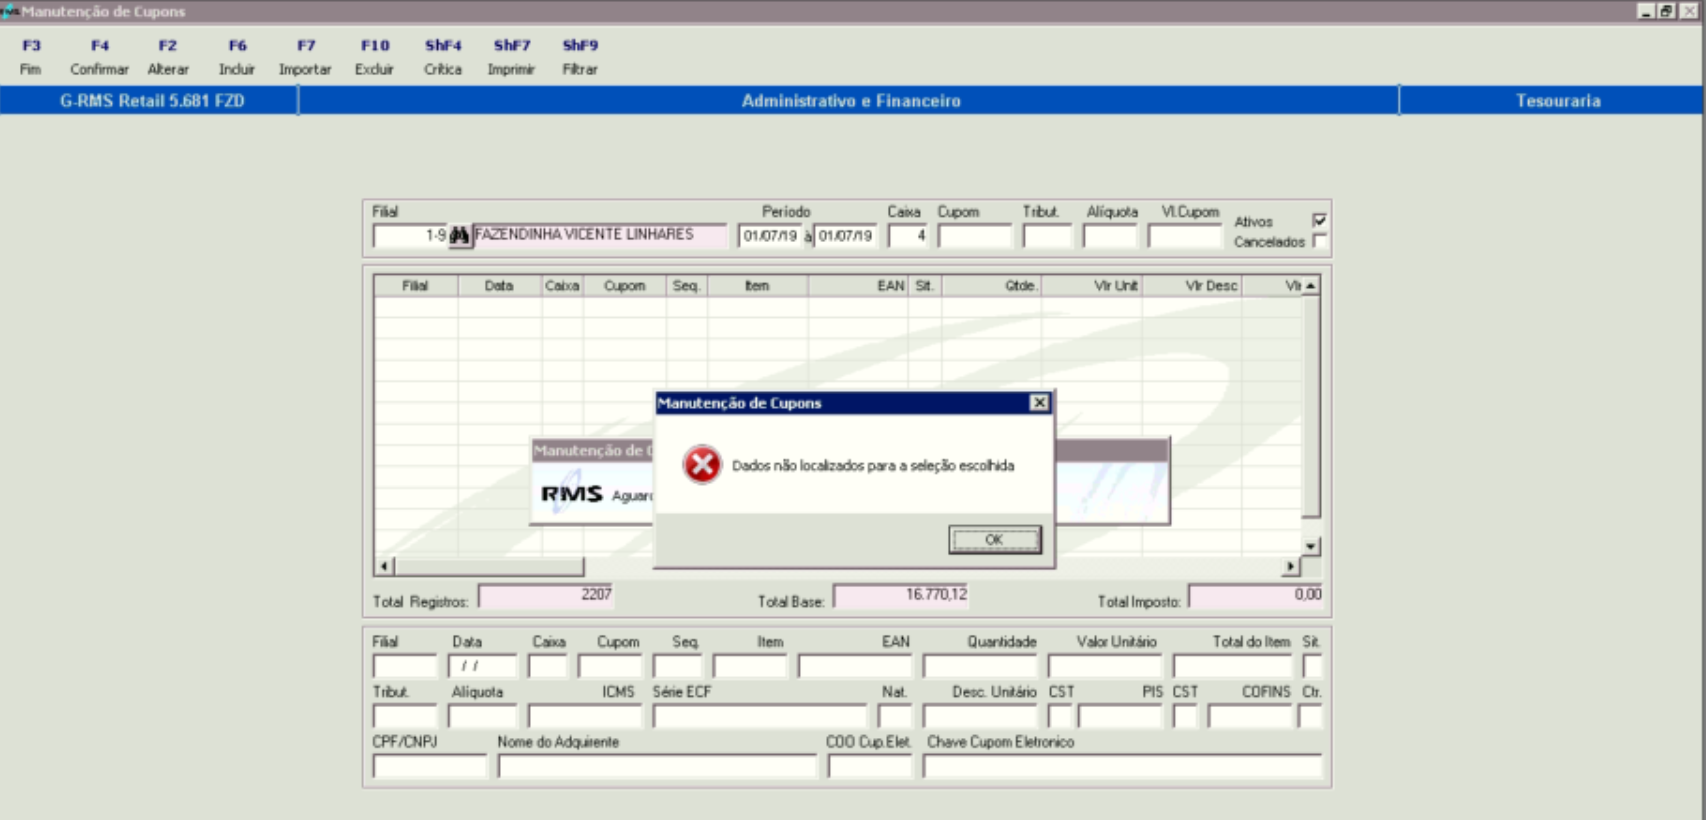The height and width of the screenshot is (820, 1706).
Task: Click the red error icon in the dialog
Action: (702, 464)
